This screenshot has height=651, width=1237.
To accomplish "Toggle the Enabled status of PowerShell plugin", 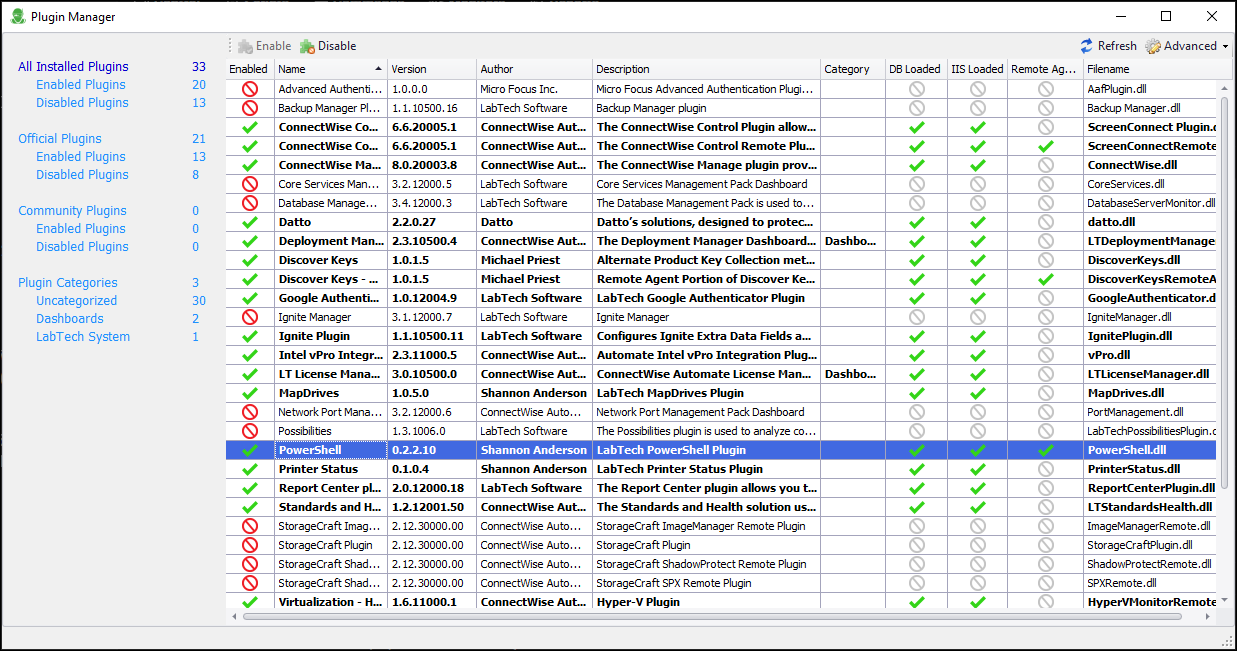I will 250,450.
